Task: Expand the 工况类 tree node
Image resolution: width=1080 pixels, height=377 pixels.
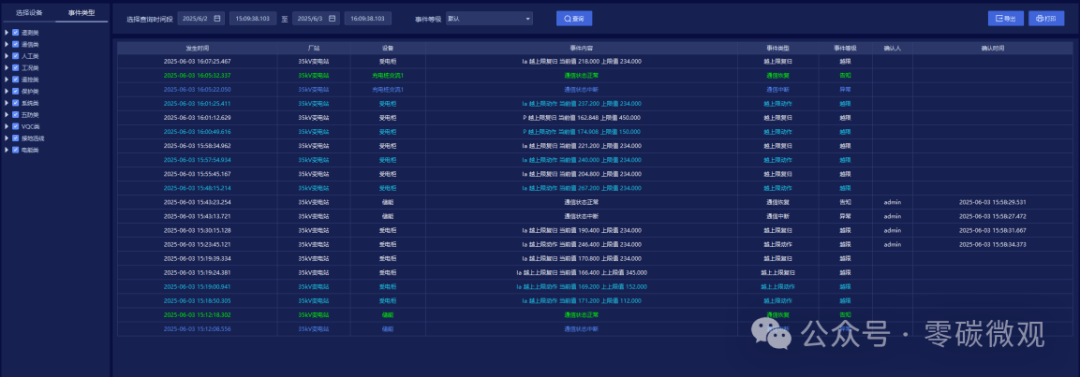Action: pos(7,68)
